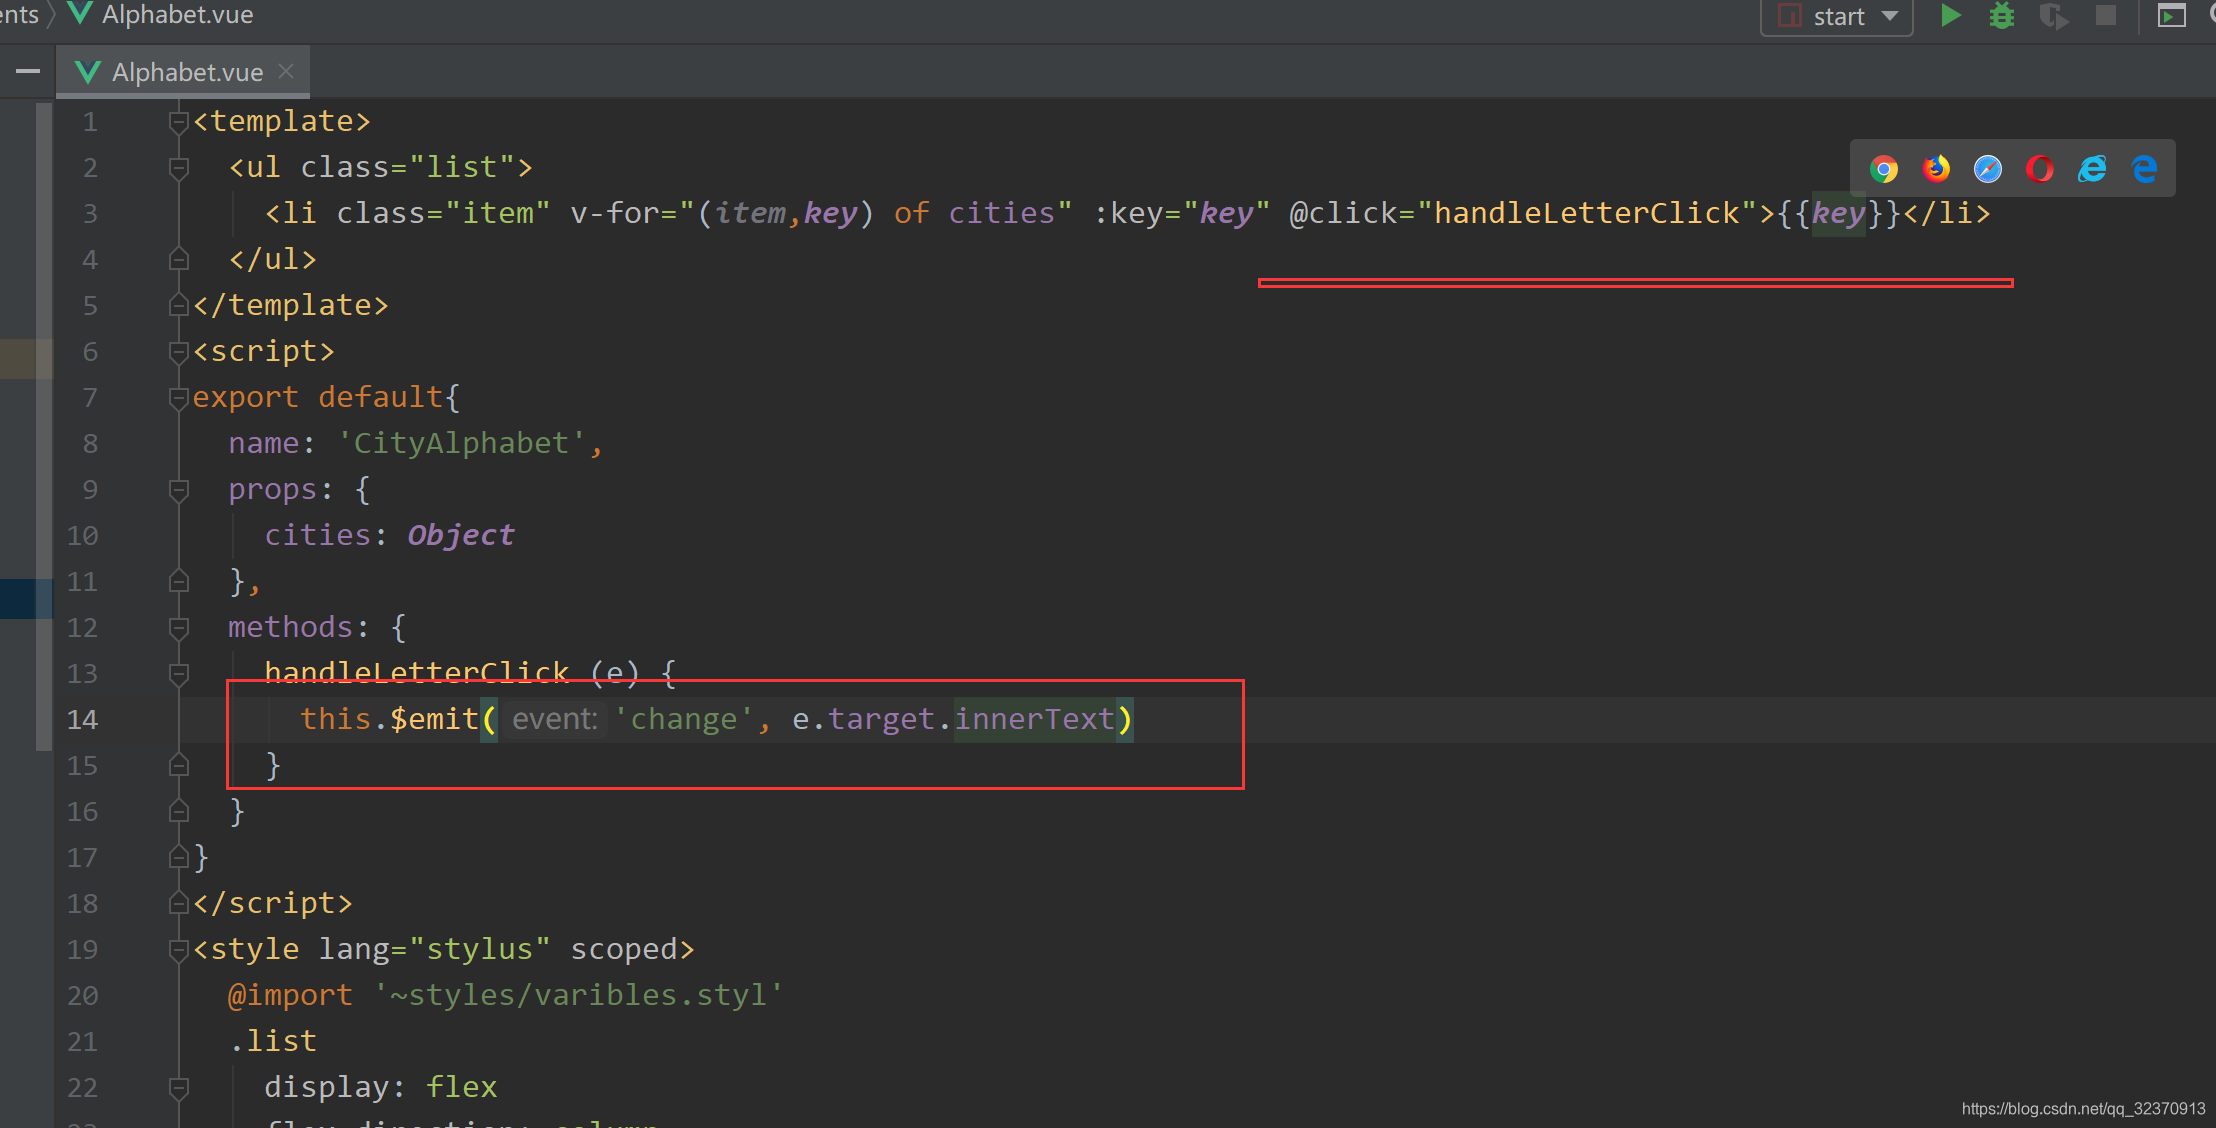The image size is (2216, 1128).
Task: Run the 'start' configuration
Action: (x=1950, y=15)
